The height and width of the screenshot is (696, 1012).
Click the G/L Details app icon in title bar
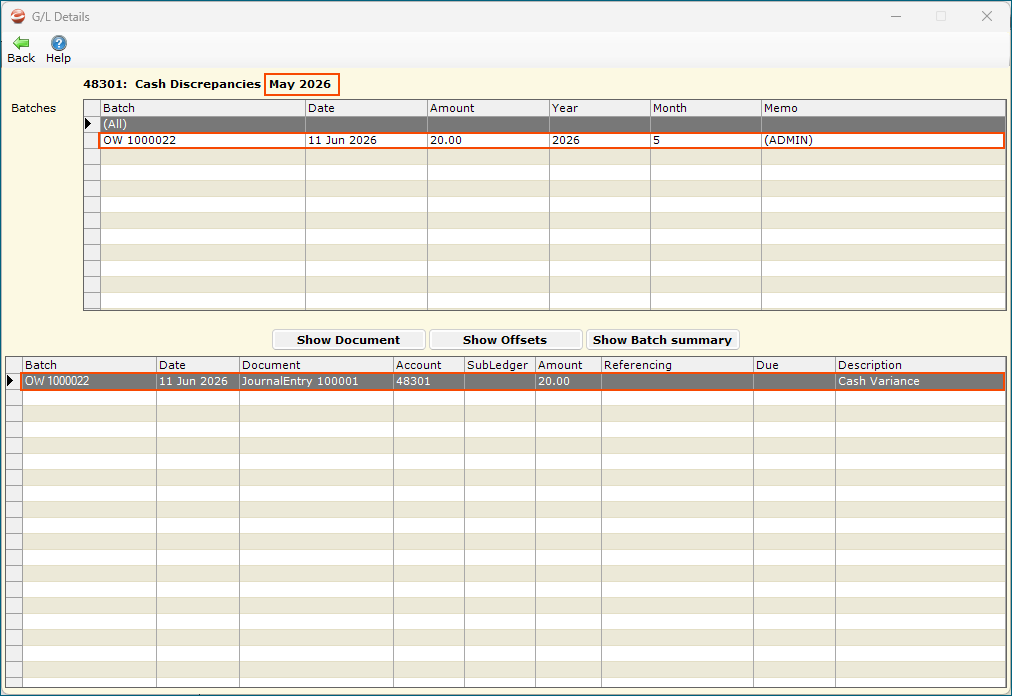pyautogui.click(x=18, y=16)
